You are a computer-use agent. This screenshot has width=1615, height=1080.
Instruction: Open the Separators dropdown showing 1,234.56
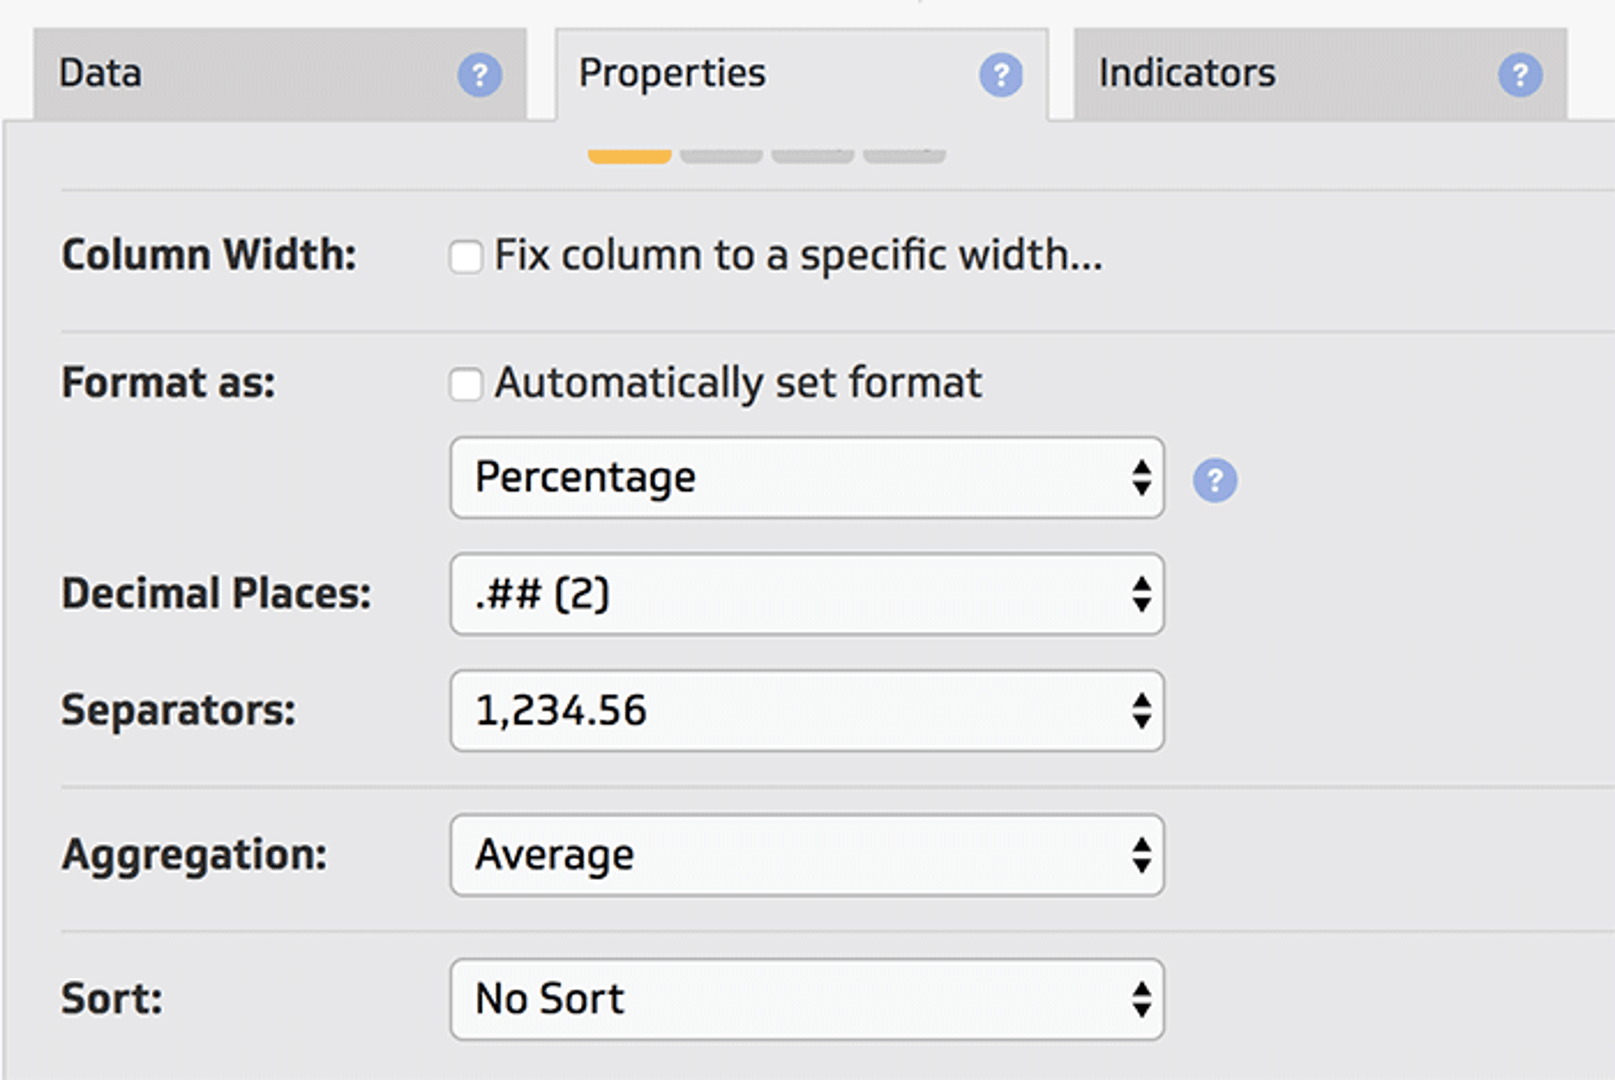[x=806, y=711]
